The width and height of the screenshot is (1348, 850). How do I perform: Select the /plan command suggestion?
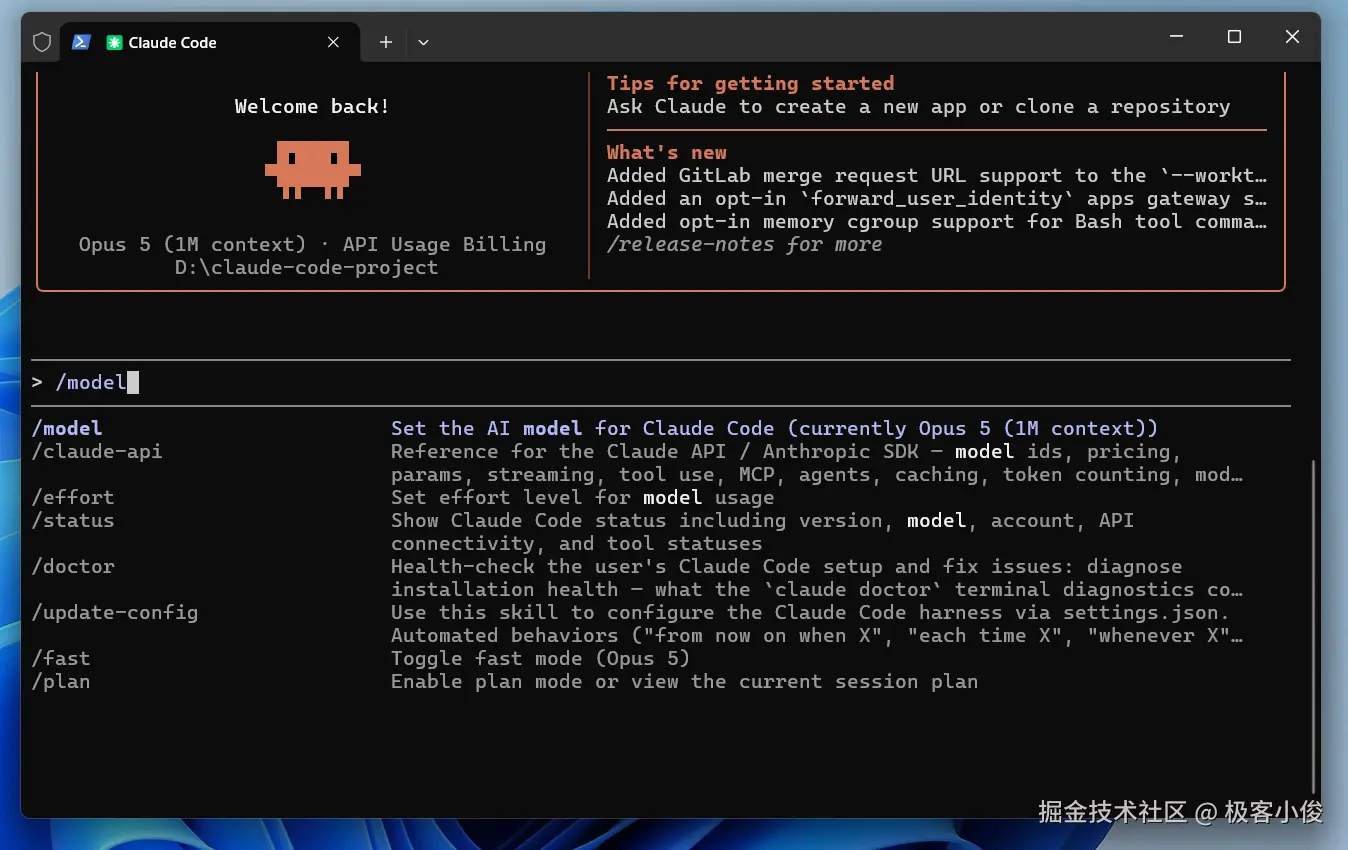pyautogui.click(x=61, y=681)
